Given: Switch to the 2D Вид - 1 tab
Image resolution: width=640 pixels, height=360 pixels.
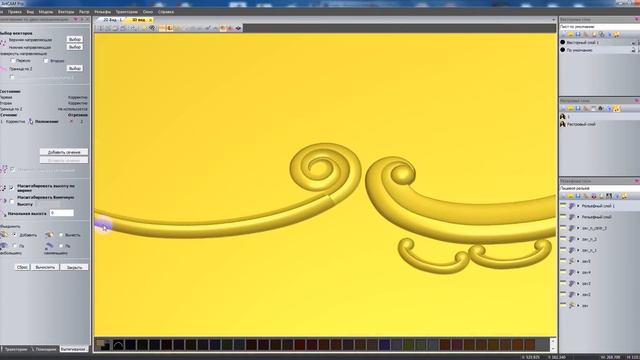Looking at the screenshot, I should pos(112,20).
